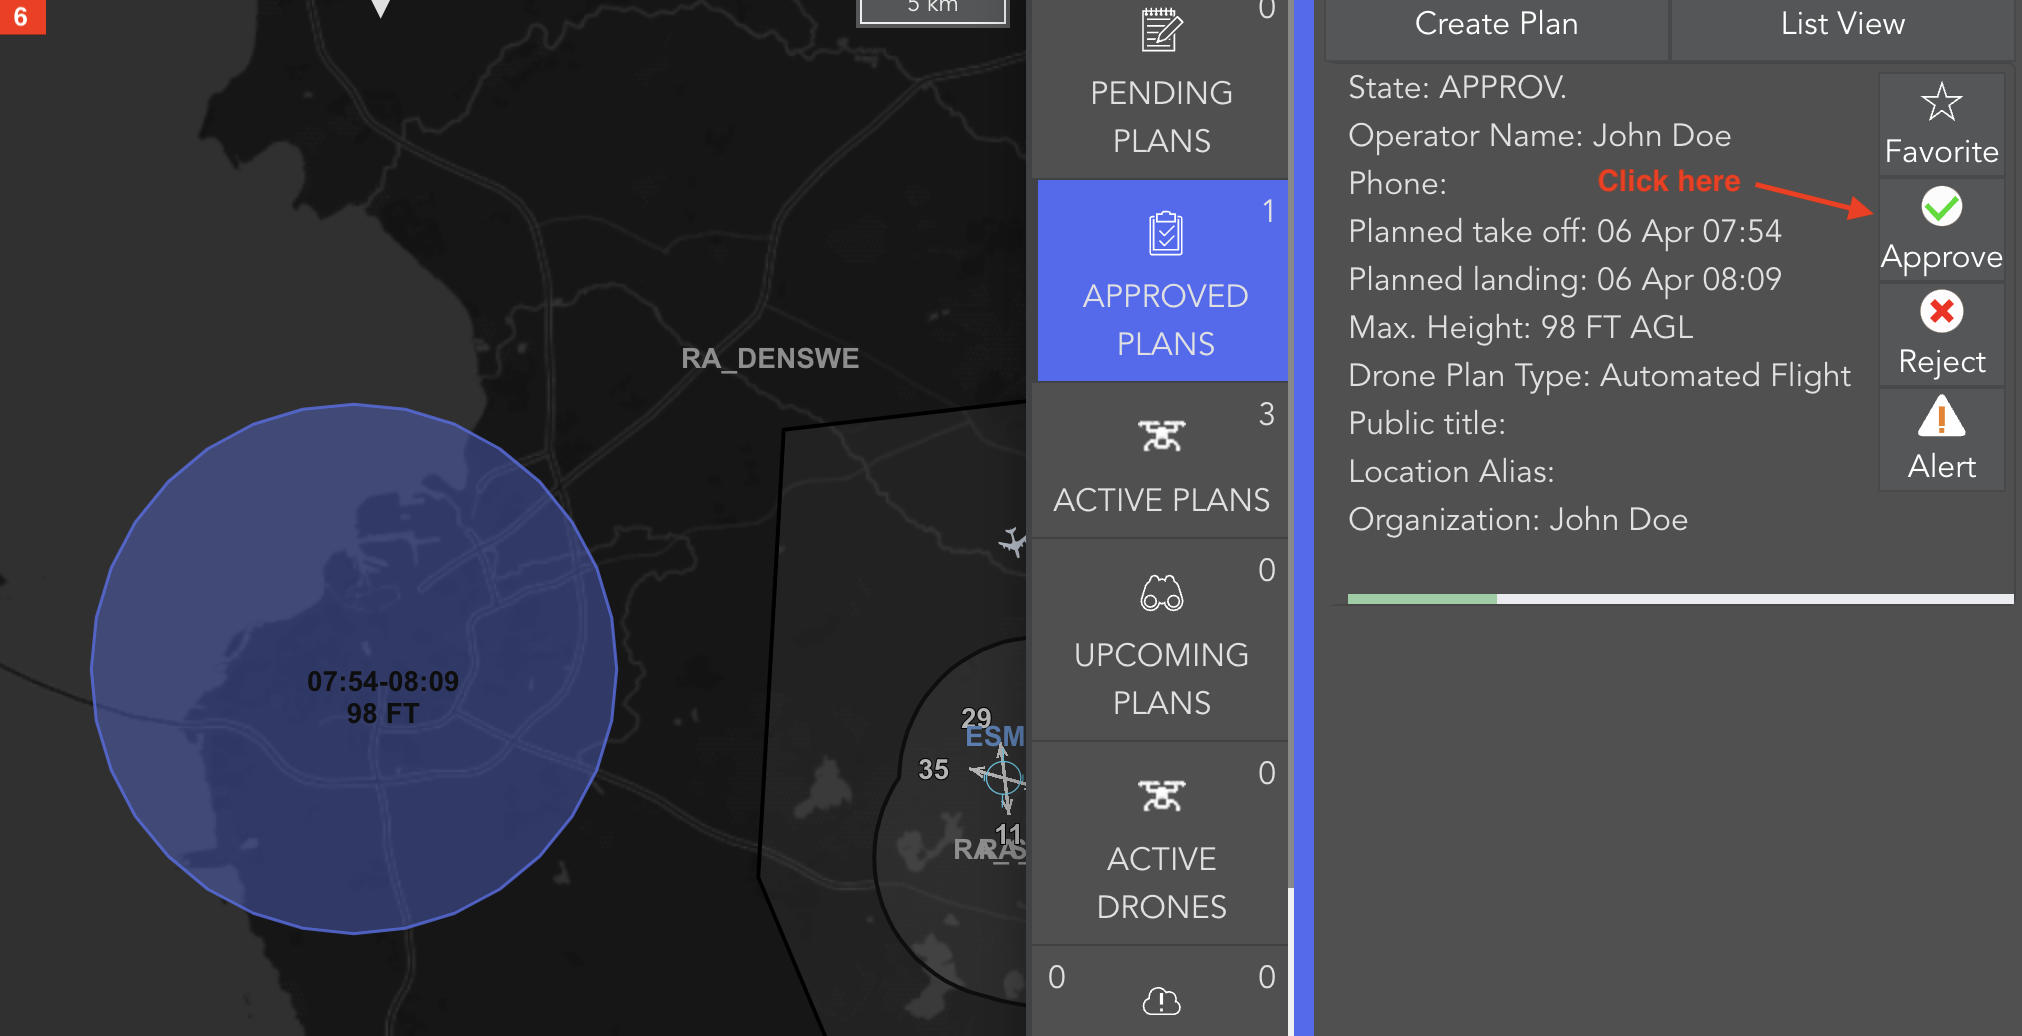Open the Active Plans drone icon

tap(1161, 436)
